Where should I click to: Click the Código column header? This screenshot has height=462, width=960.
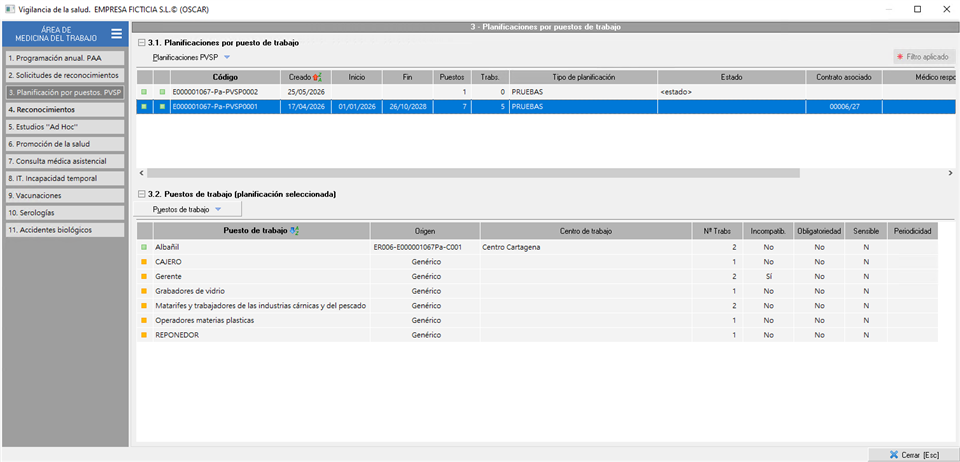tap(225, 77)
